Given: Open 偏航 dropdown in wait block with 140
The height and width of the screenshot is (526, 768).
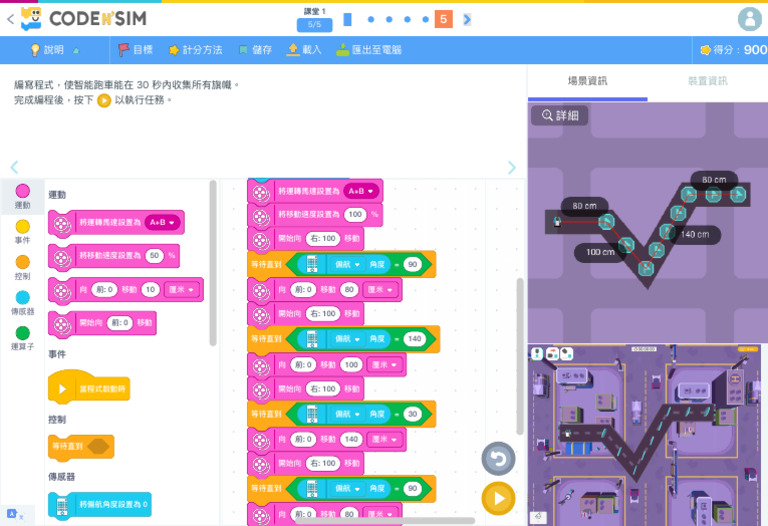Looking at the screenshot, I should point(347,339).
